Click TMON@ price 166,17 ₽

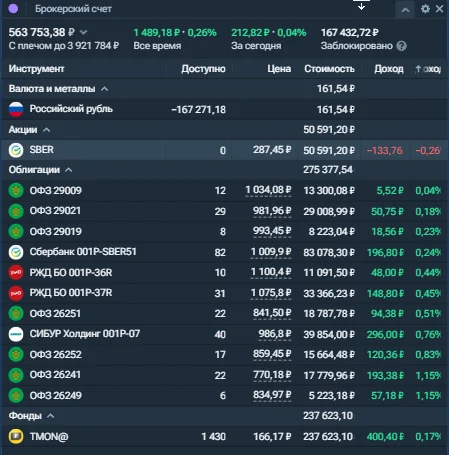coord(272,436)
